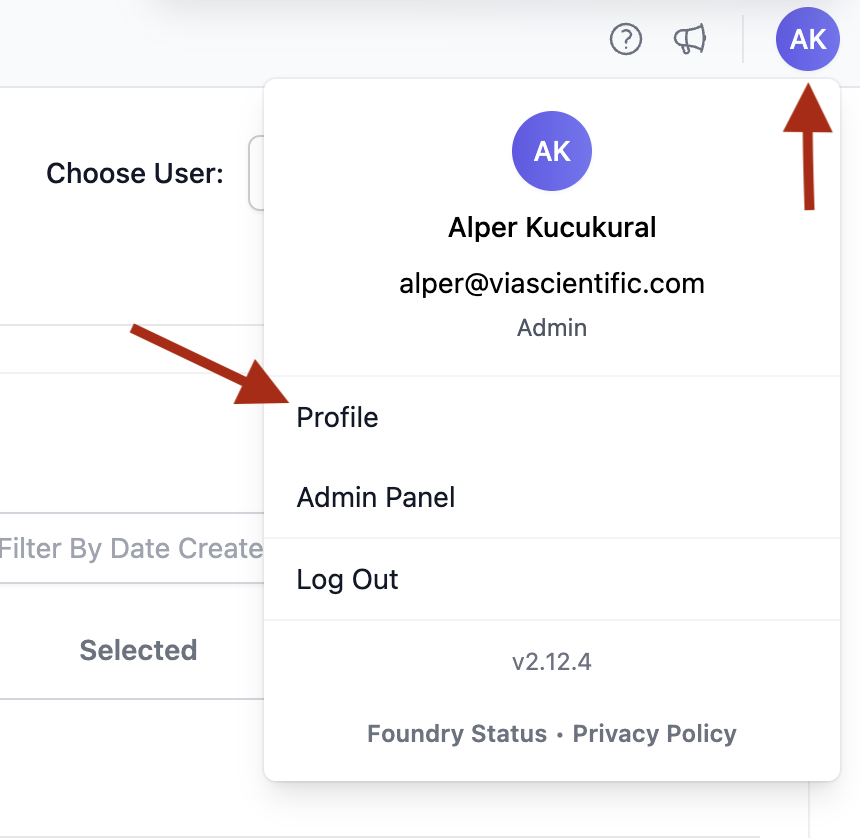Click the empty table row below Selected
Image resolution: width=860 pixels, height=838 pixels.
130,765
